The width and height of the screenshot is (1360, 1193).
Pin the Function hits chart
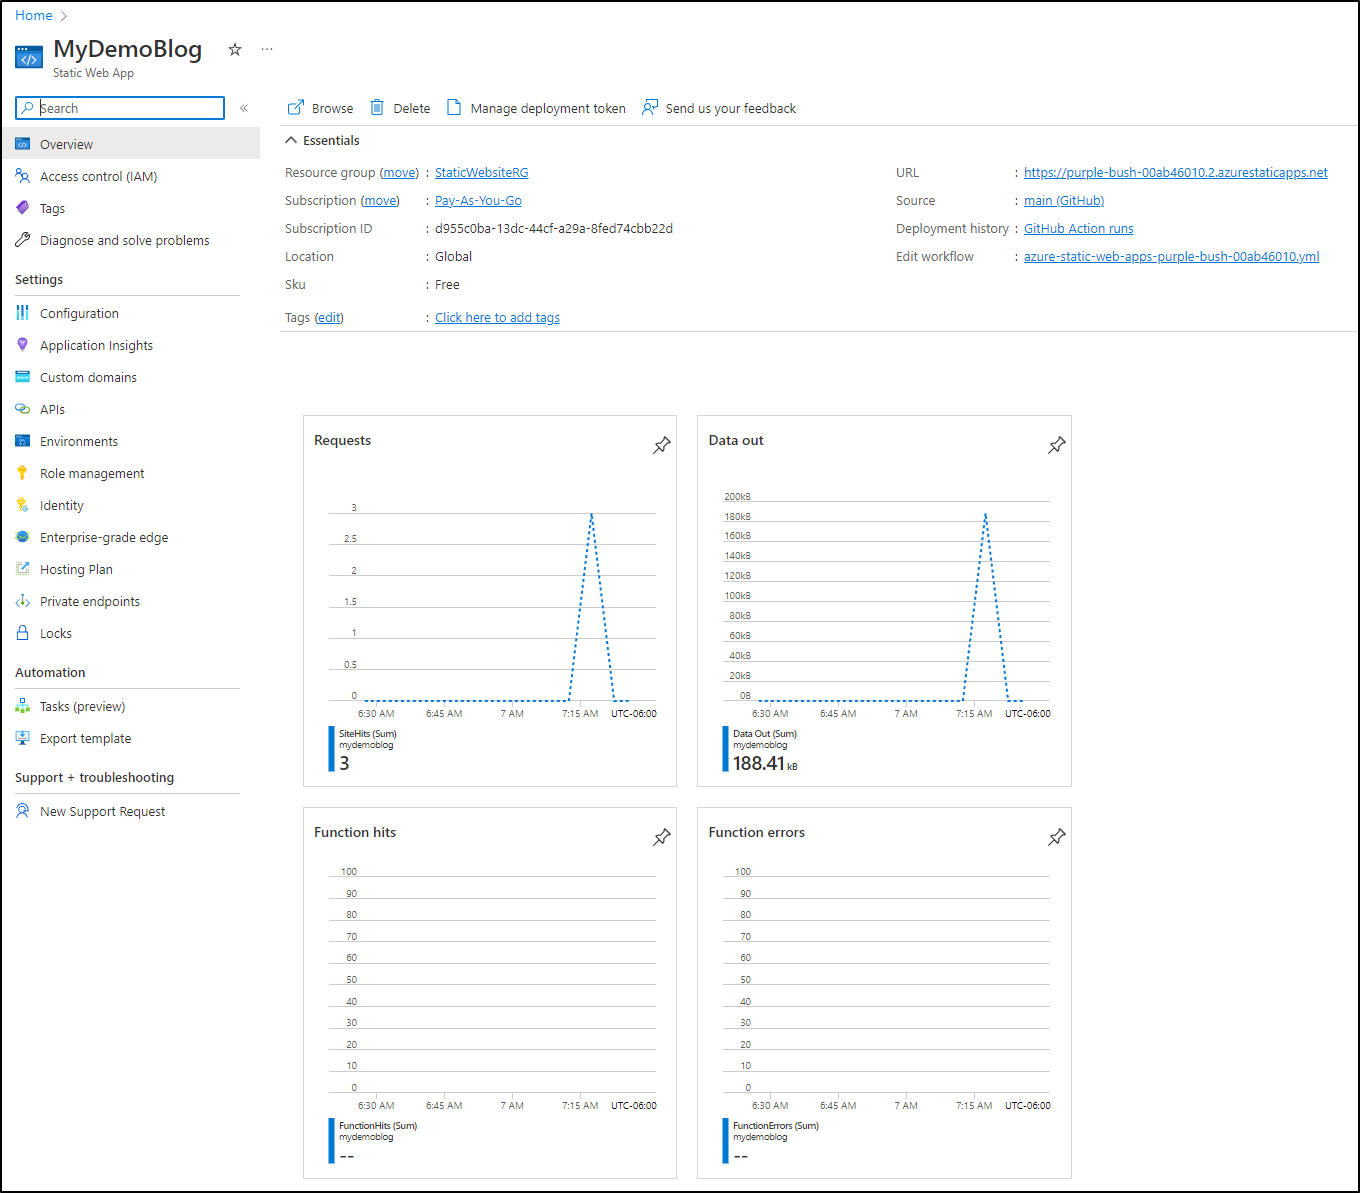(662, 837)
